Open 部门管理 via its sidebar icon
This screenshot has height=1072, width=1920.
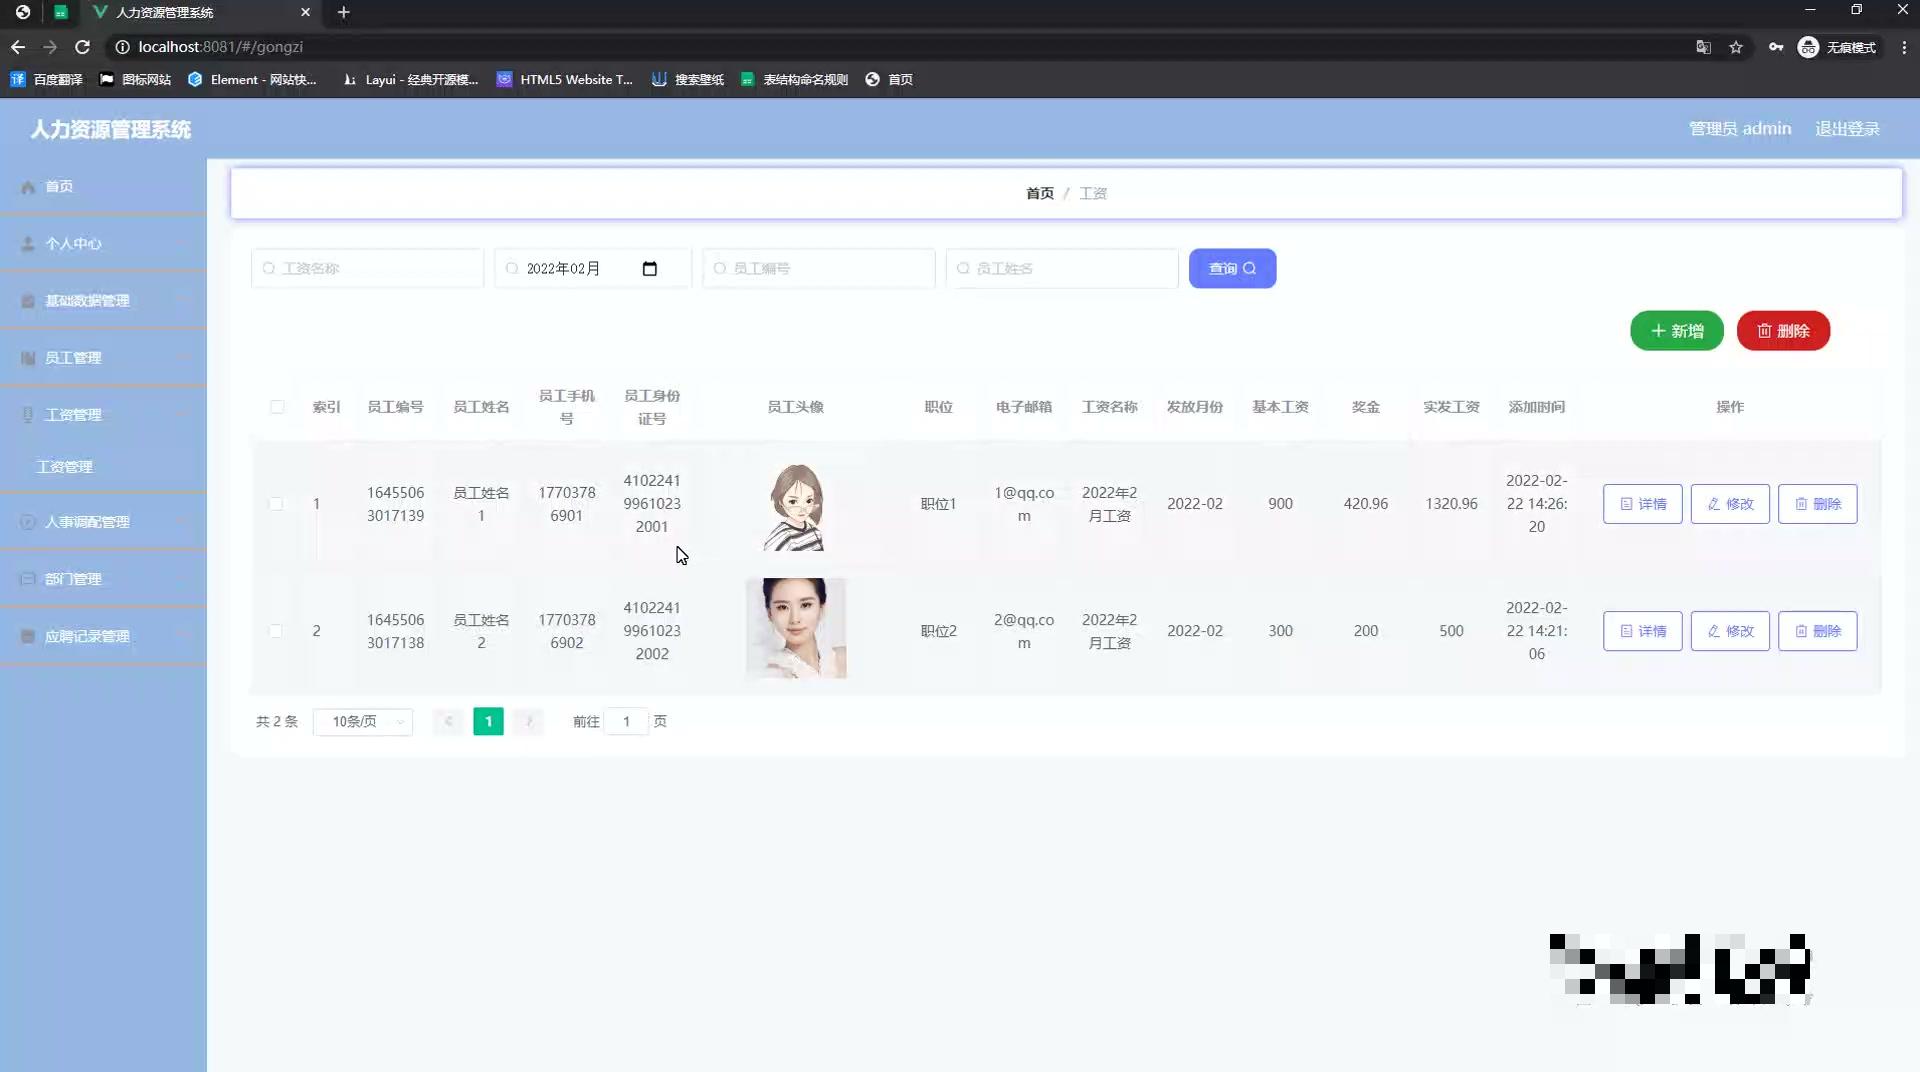click(x=27, y=578)
